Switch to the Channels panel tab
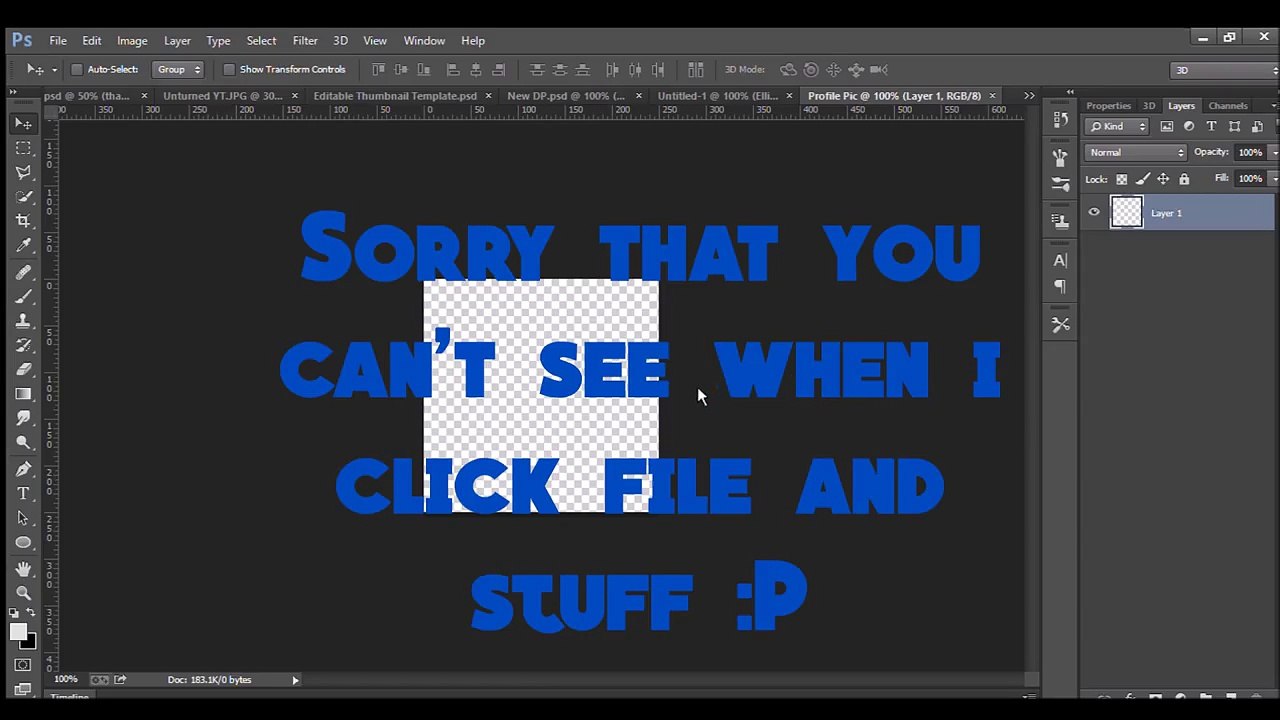The width and height of the screenshot is (1280, 720). tap(1227, 106)
